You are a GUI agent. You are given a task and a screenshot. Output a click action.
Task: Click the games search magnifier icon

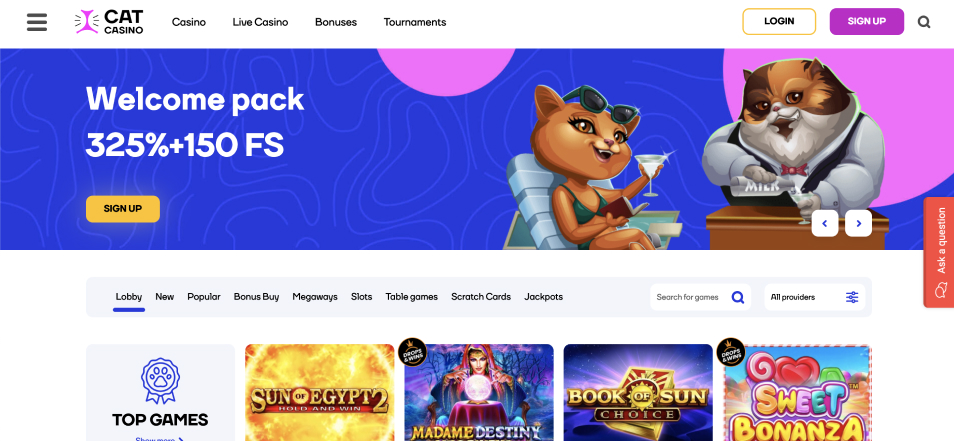737,297
